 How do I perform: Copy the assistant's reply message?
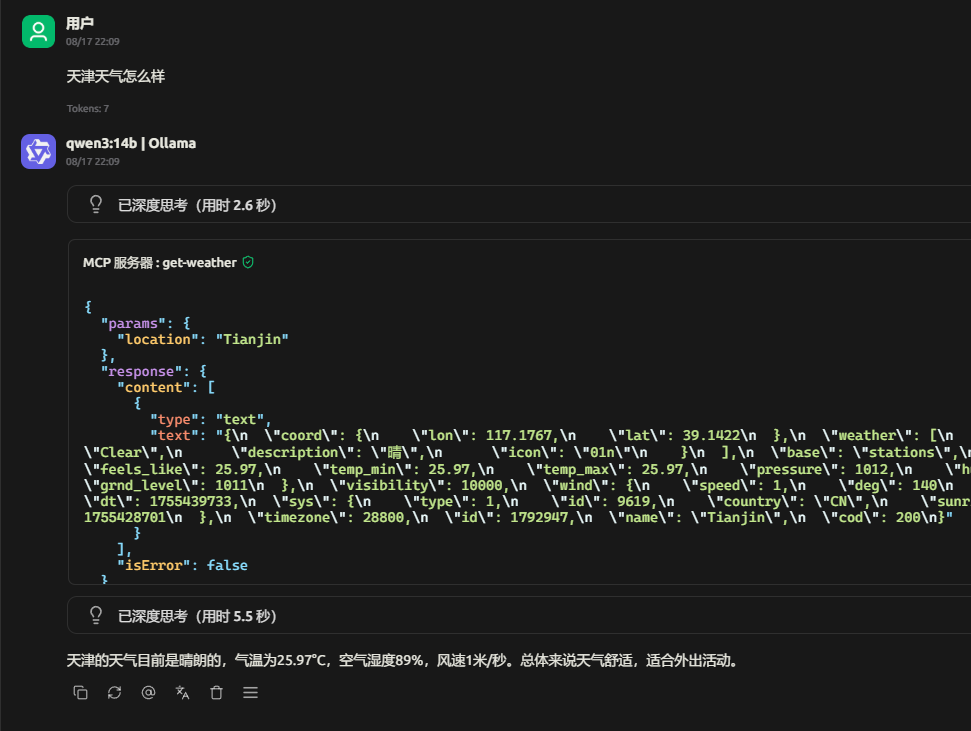[81, 693]
